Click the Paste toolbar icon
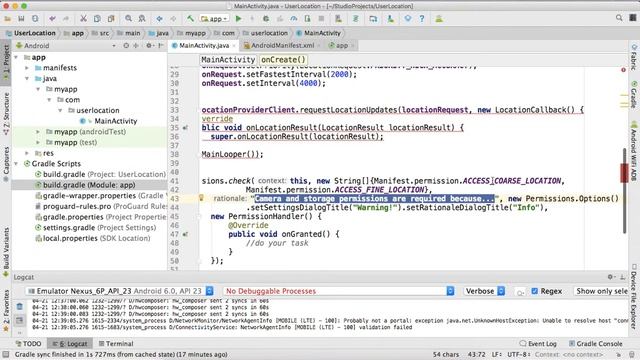Image resolution: width=640 pixels, height=360 pixels. point(111,19)
